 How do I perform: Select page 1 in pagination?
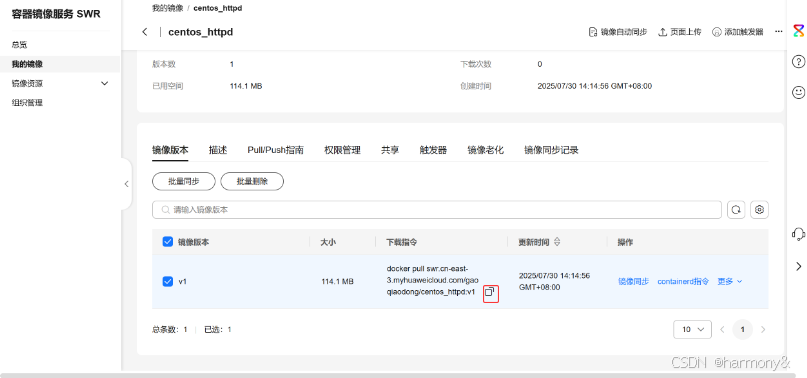pos(743,329)
